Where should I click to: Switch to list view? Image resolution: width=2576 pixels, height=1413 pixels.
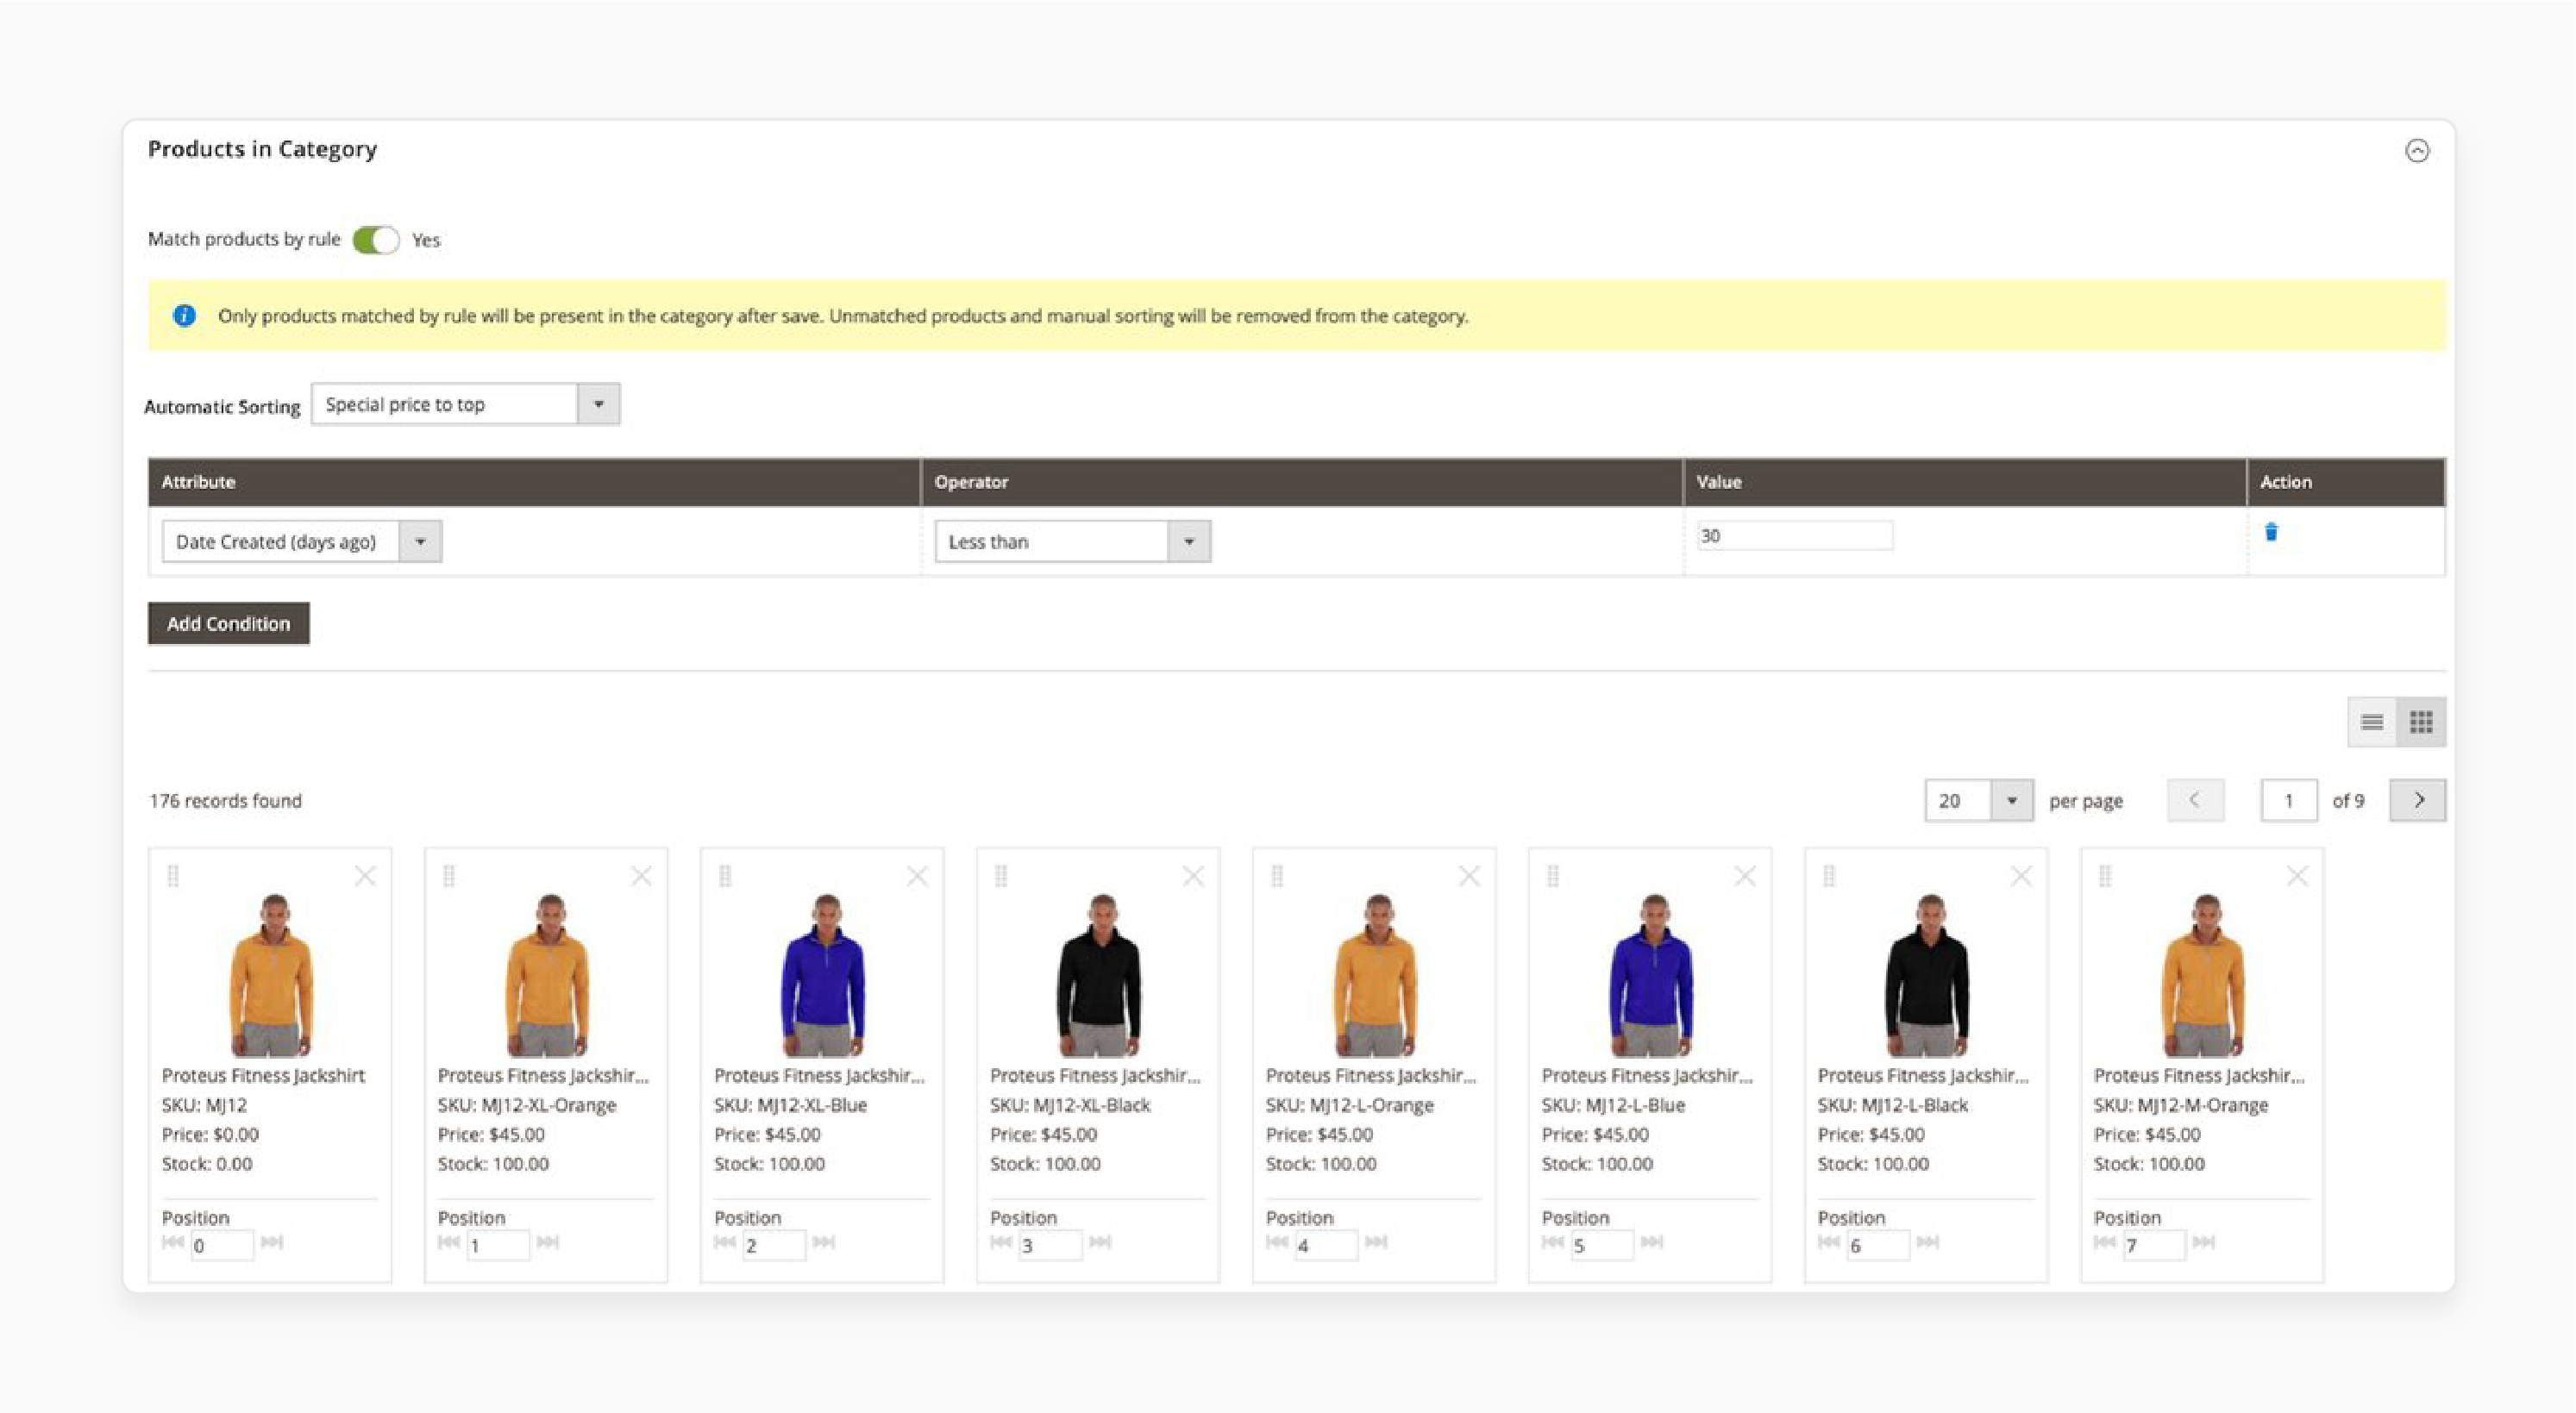tap(2372, 722)
